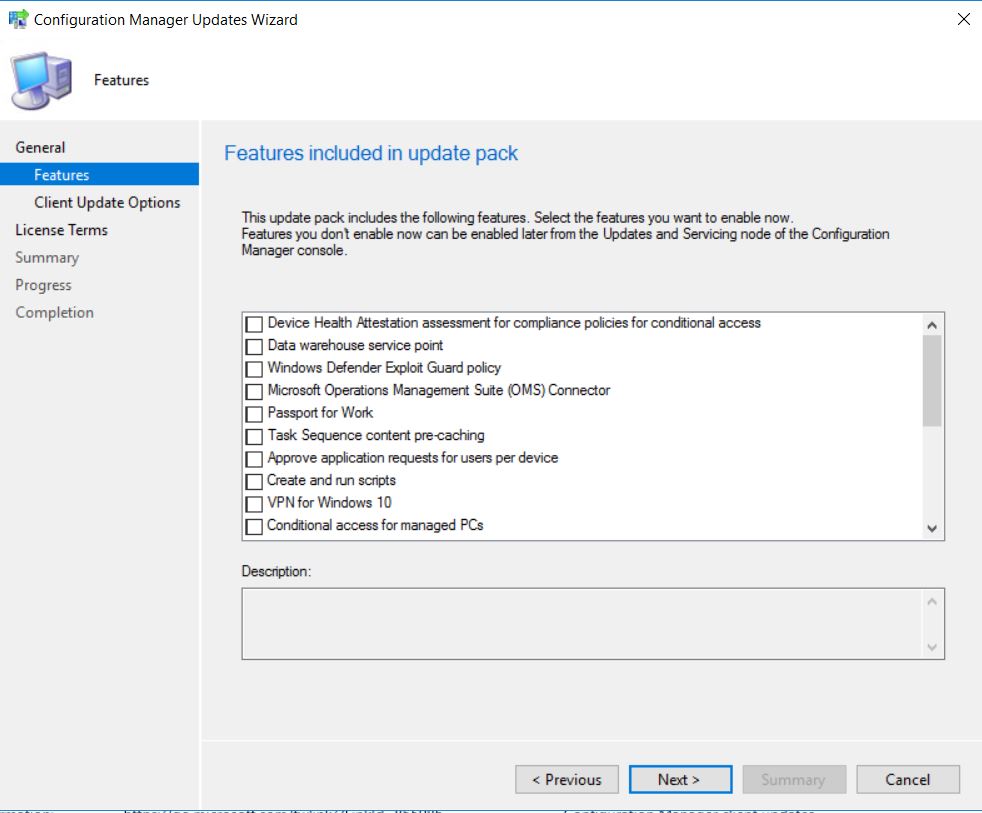Enable the Passport for Work feature
The image size is (982, 813).
pos(254,414)
